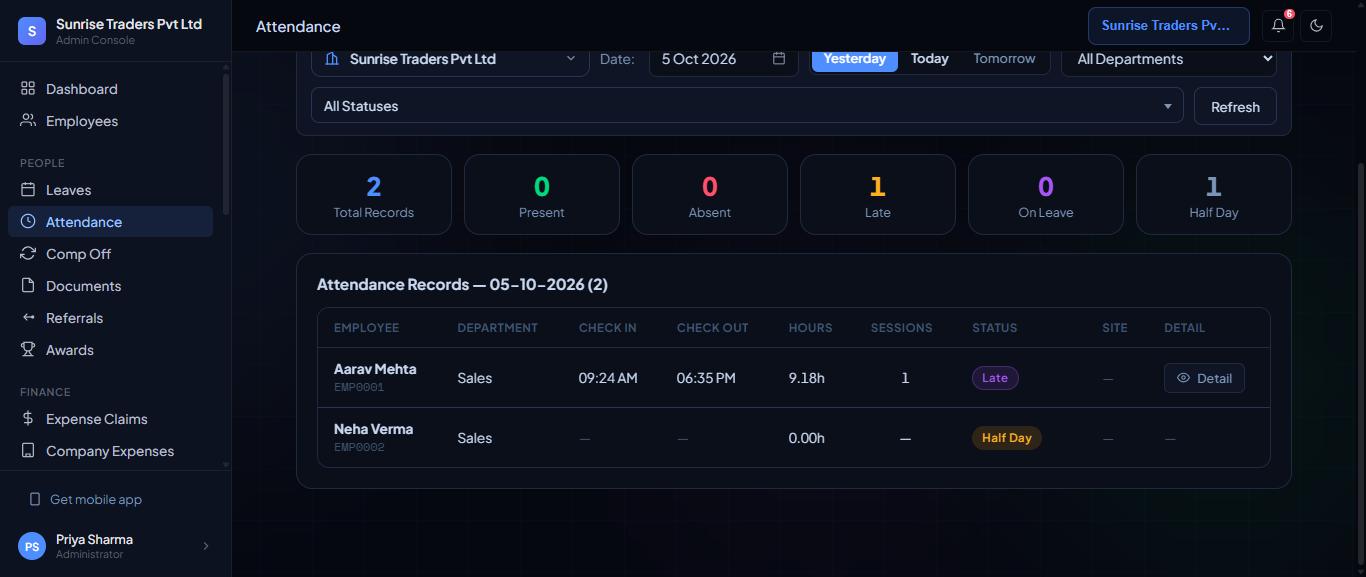
Task: Click the Get mobile app link
Action: click(x=96, y=500)
